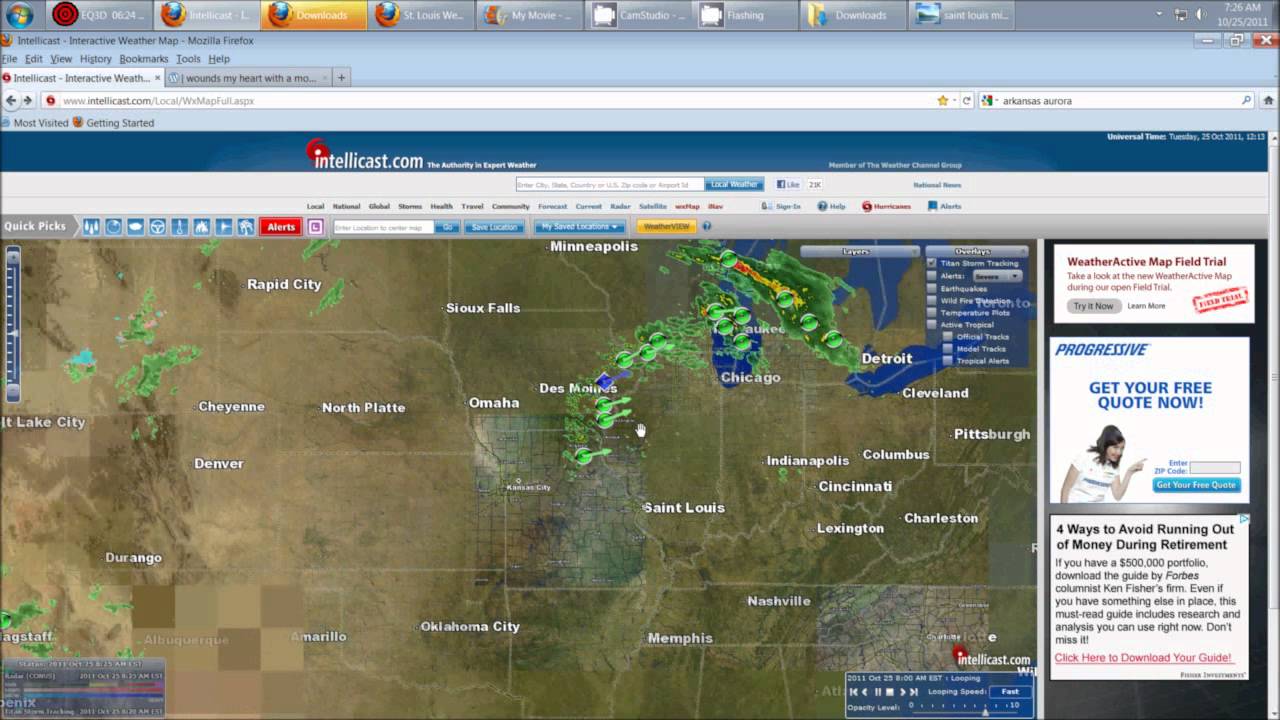Pause the radar loop animation
This screenshot has width=1280, height=720.
point(878,692)
